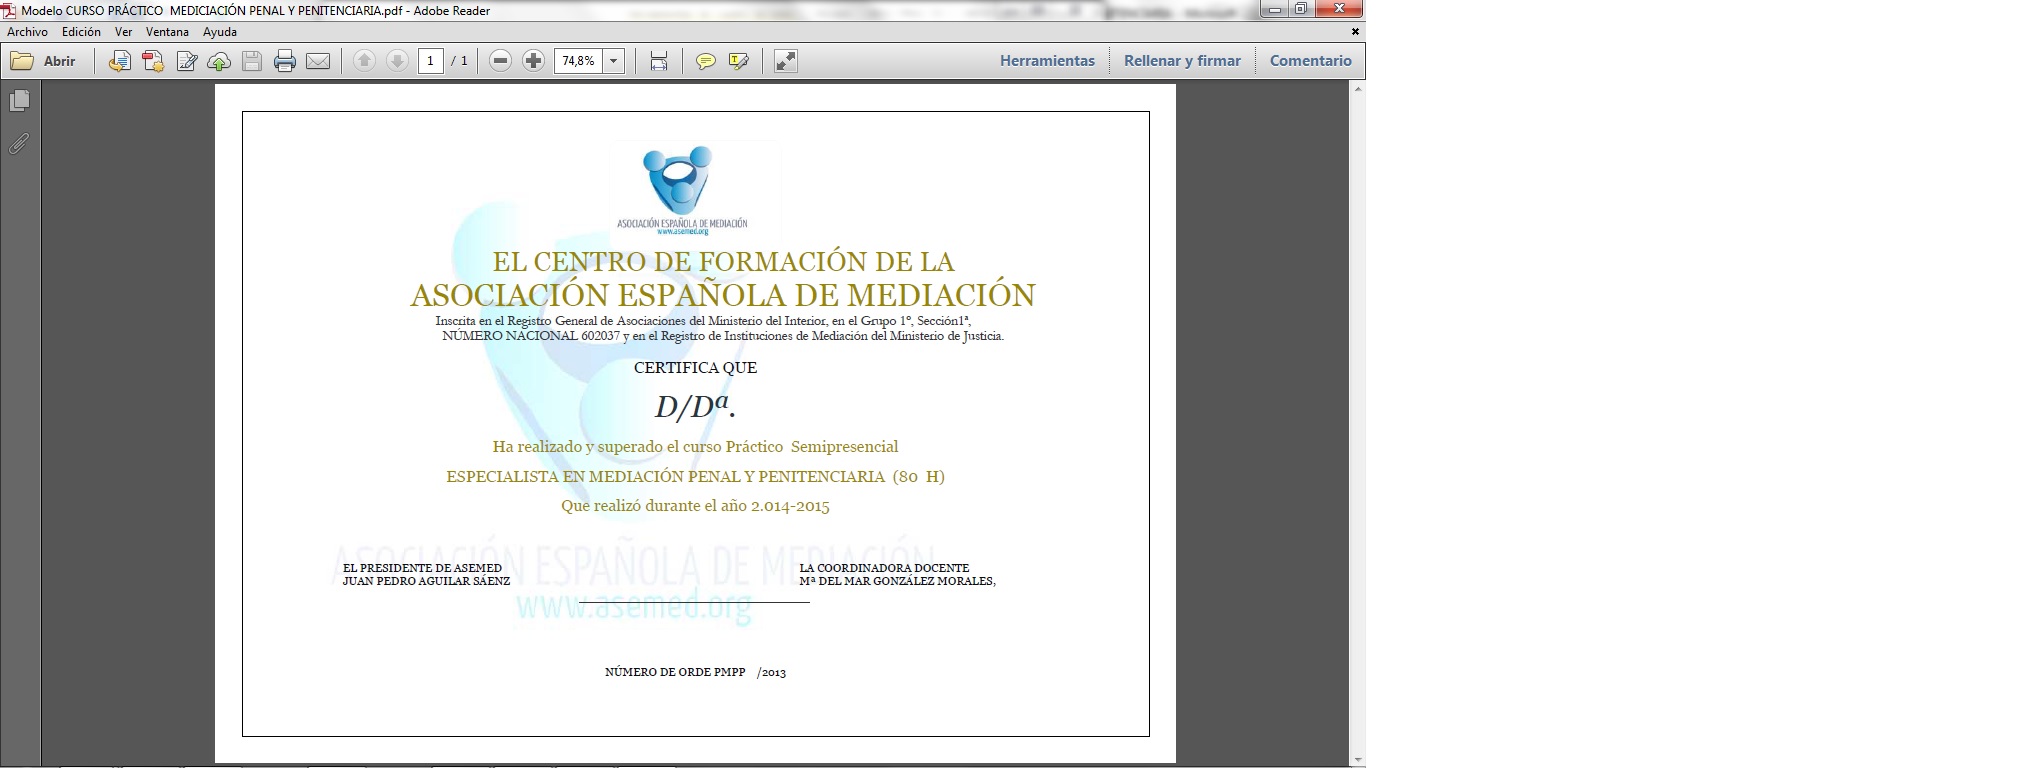Click 'LA COORDINADORA DOCENTE' text
The image size is (2018, 768).
[x=884, y=568]
